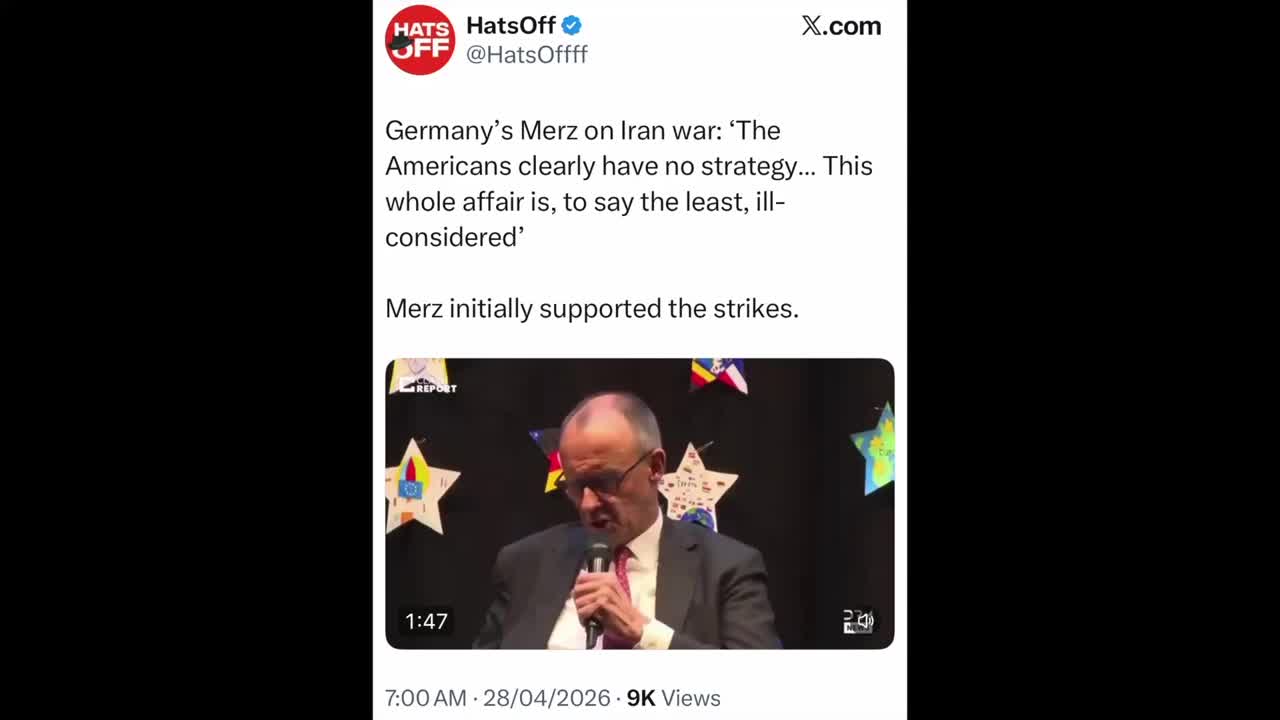Open the HatsOff red profile avatar
This screenshot has width=1280, height=720.
point(420,40)
